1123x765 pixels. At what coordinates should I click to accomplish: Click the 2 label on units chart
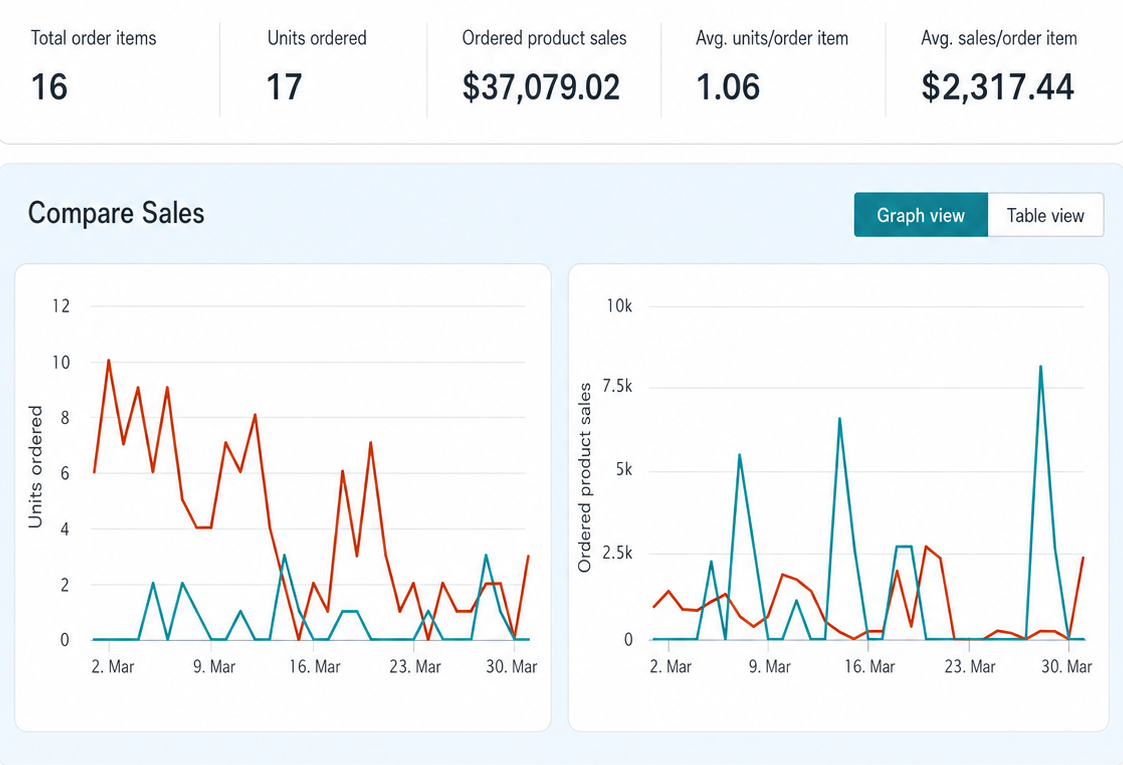tap(65, 585)
